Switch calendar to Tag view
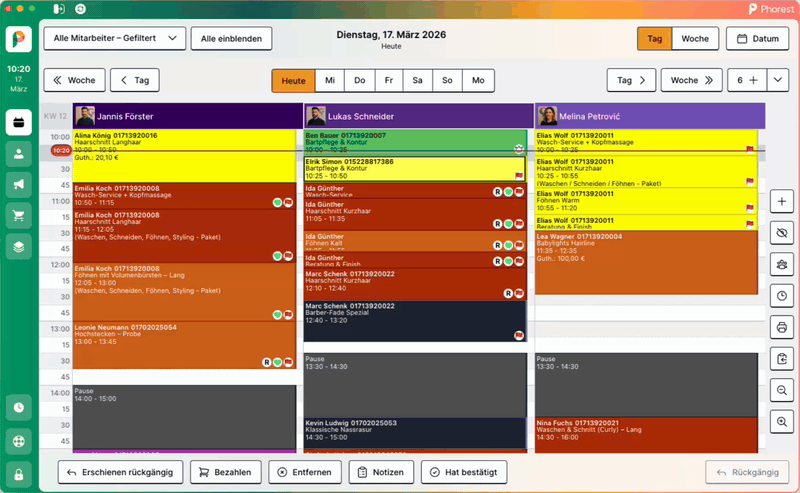Image resolution: width=800 pixels, height=493 pixels. 655,39
